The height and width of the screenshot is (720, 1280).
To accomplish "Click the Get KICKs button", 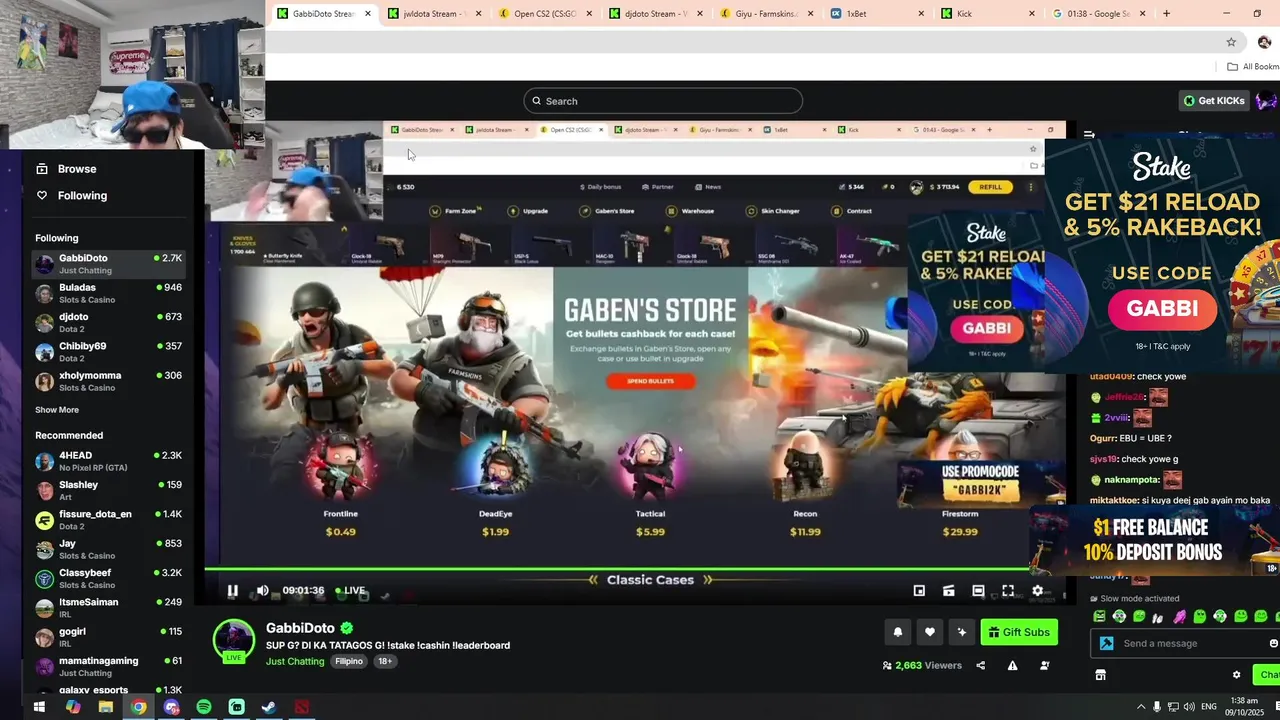I will tap(1214, 101).
